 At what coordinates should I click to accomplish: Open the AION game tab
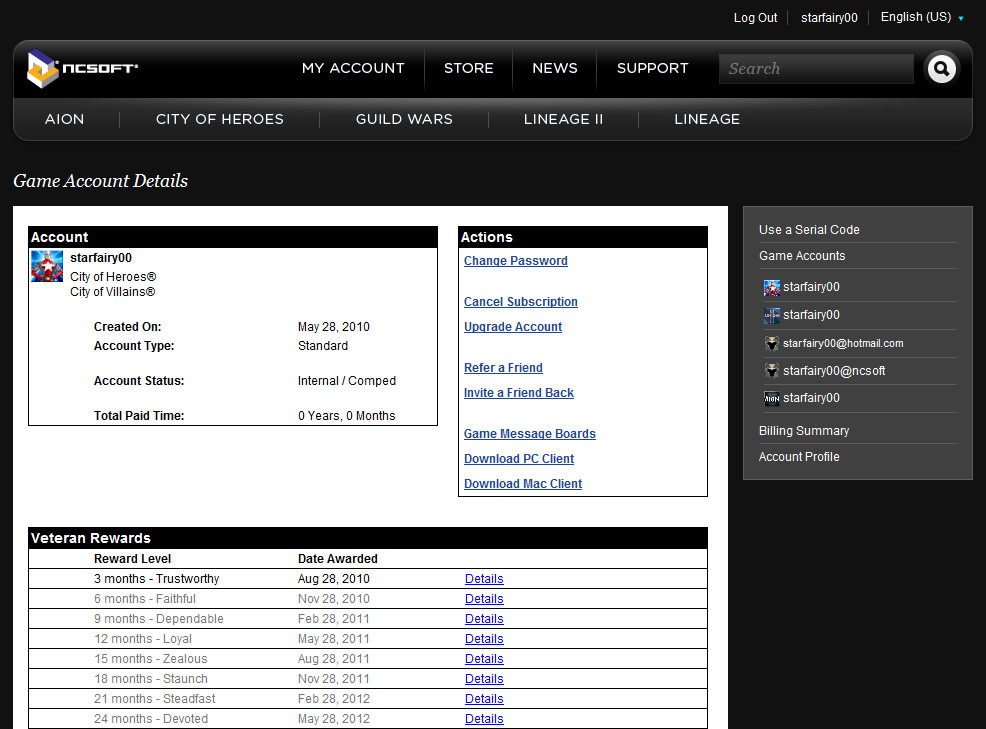pyautogui.click(x=64, y=119)
